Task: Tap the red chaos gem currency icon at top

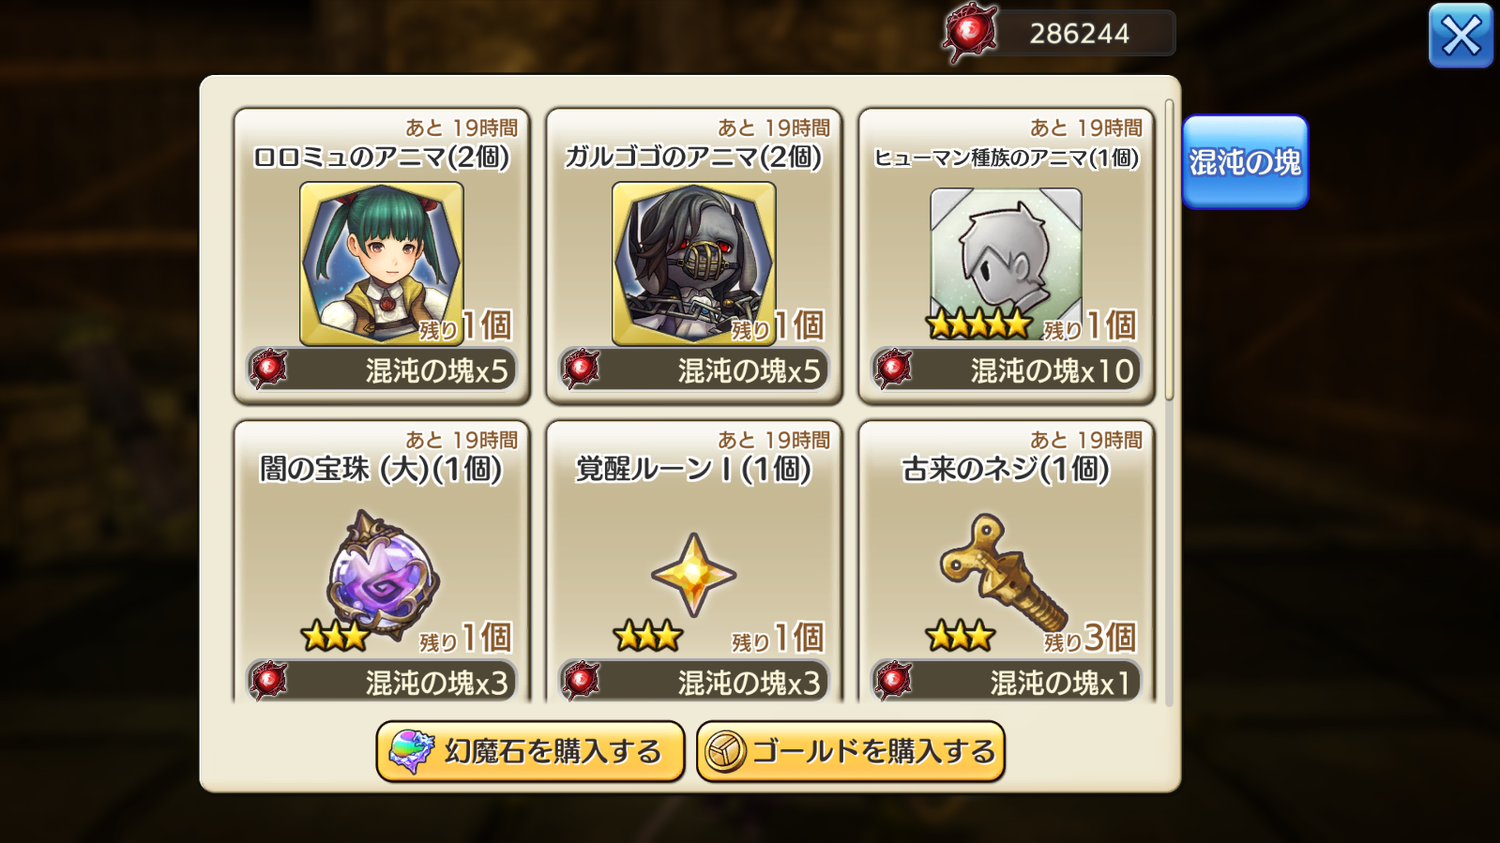Action: [969, 33]
